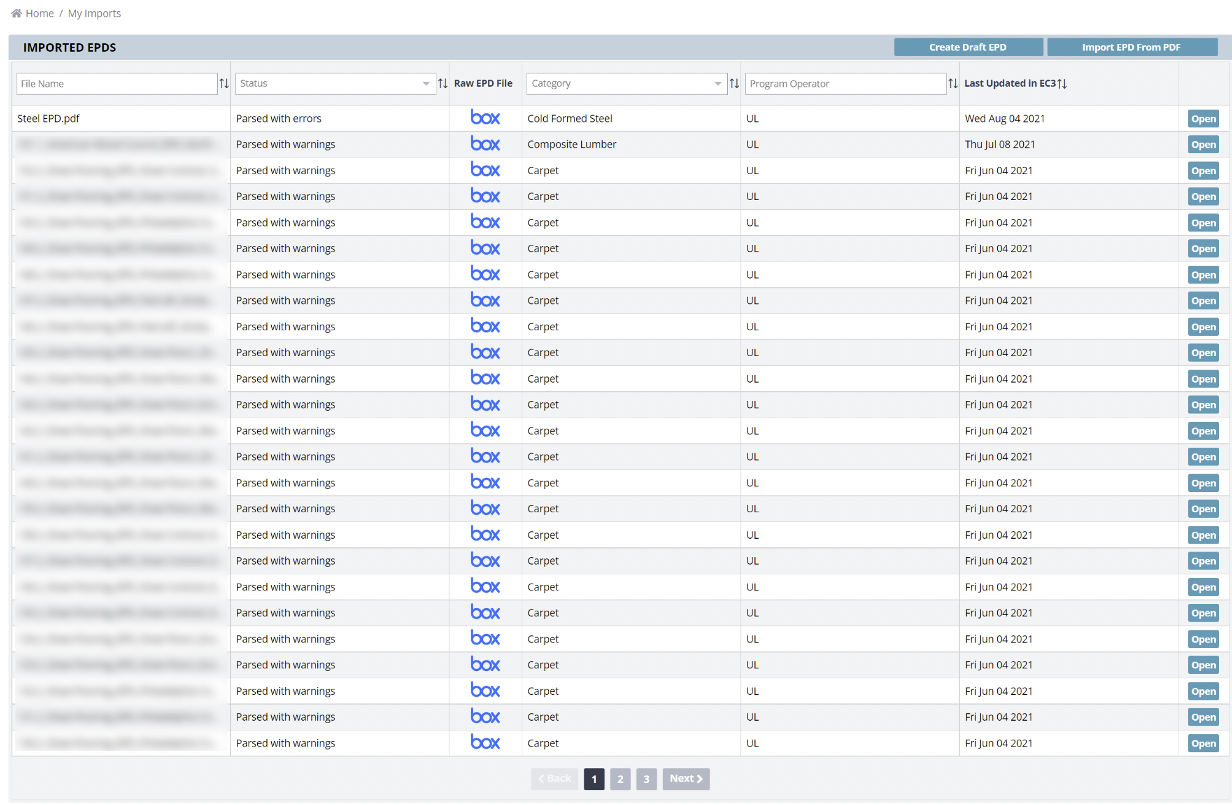The image size is (1232, 805).
Task: Open the Steel EPD.pdf row
Action: coord(1203,119)
